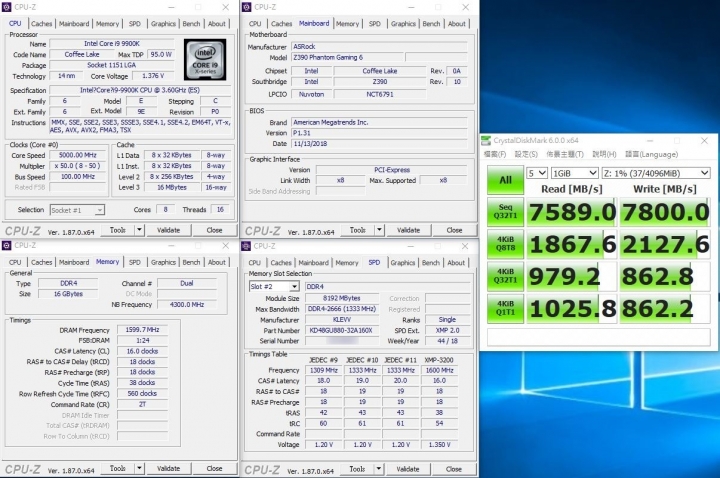Click CPU-Z app icon in Mainboard window's title bar
The height and width of the screenshot is (478, 720).
pos(247,7)
